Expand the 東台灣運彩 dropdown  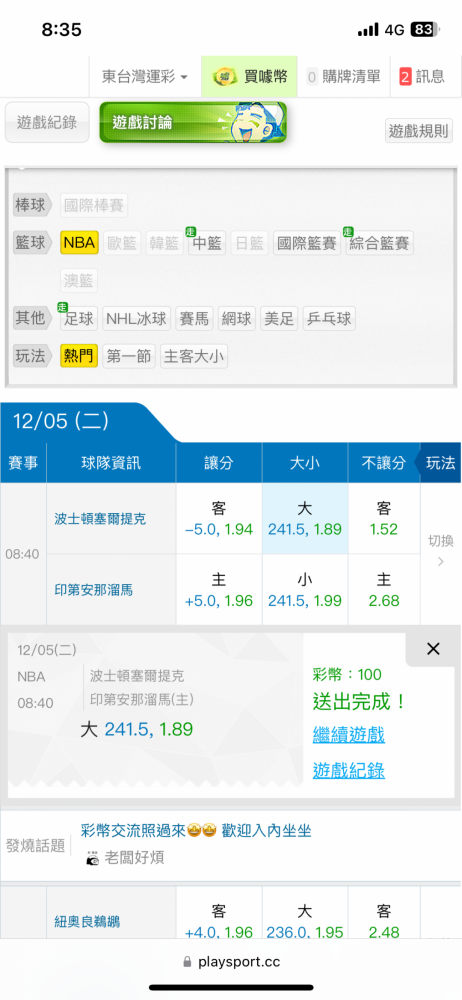click(145, 77)
